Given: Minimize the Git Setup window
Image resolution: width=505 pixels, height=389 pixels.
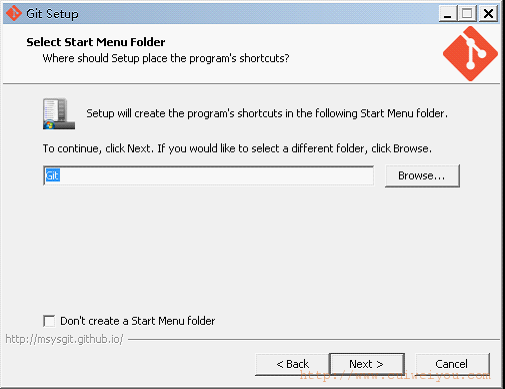Looking at the screenshot, I should (x=448, y=14).
